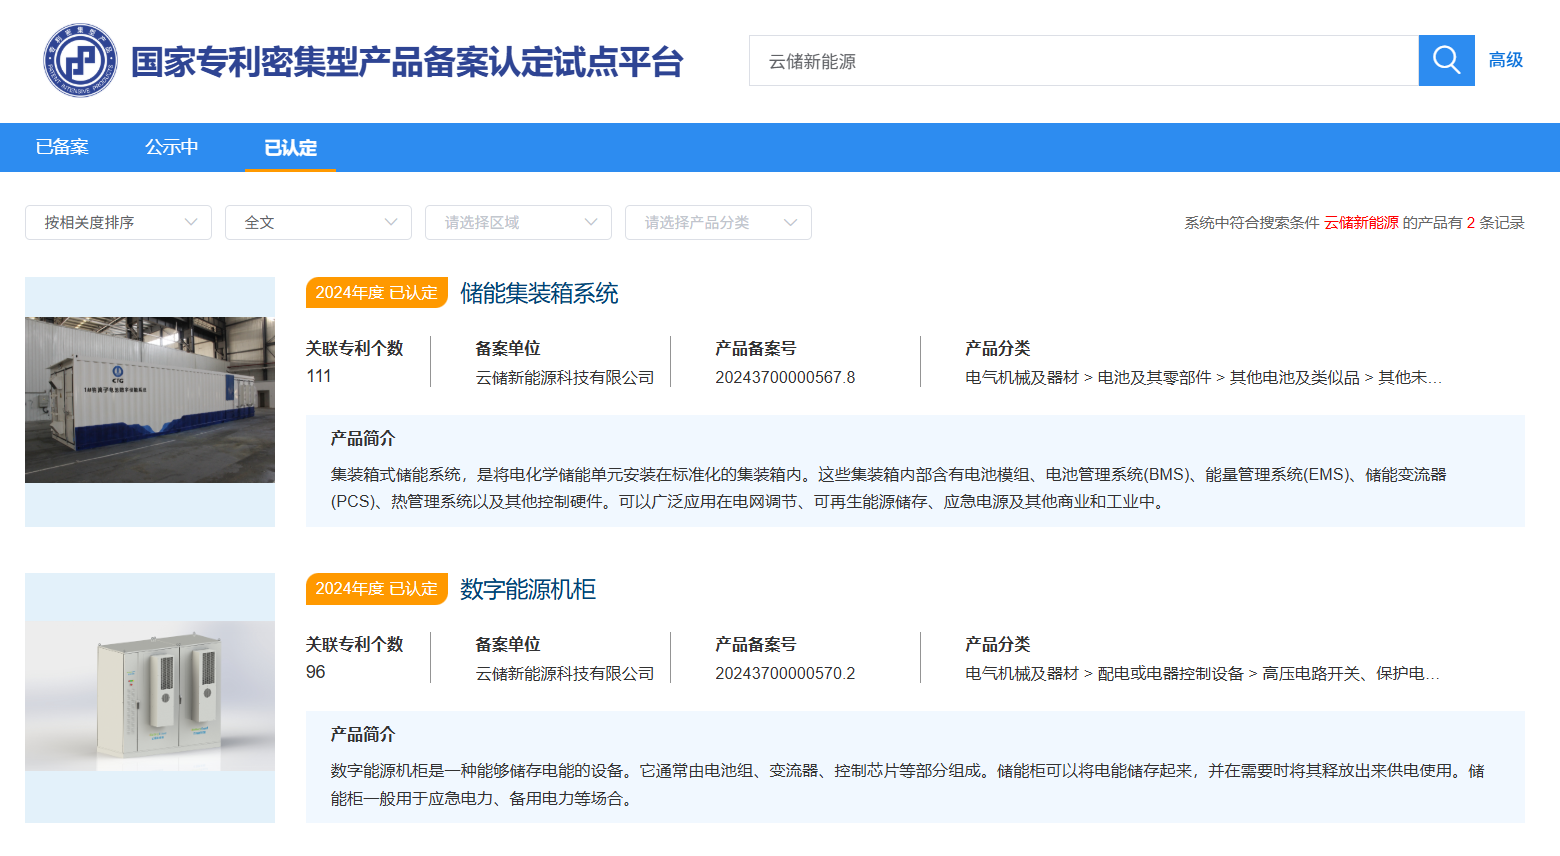Click the 2024年度 已认定 badge for 储能集装箱系统
This screenshot has height=856, width=1560.
coord(377,292)
